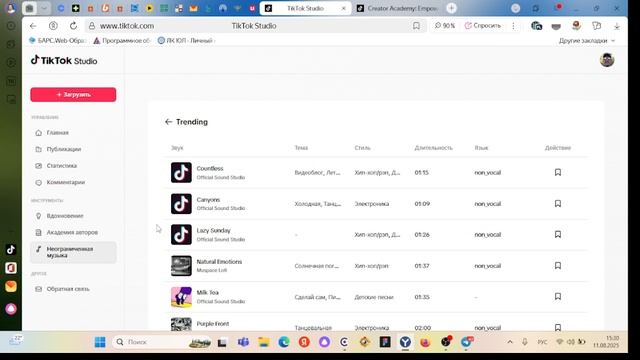Open File Explorer from the taskbar

[263, 342]
